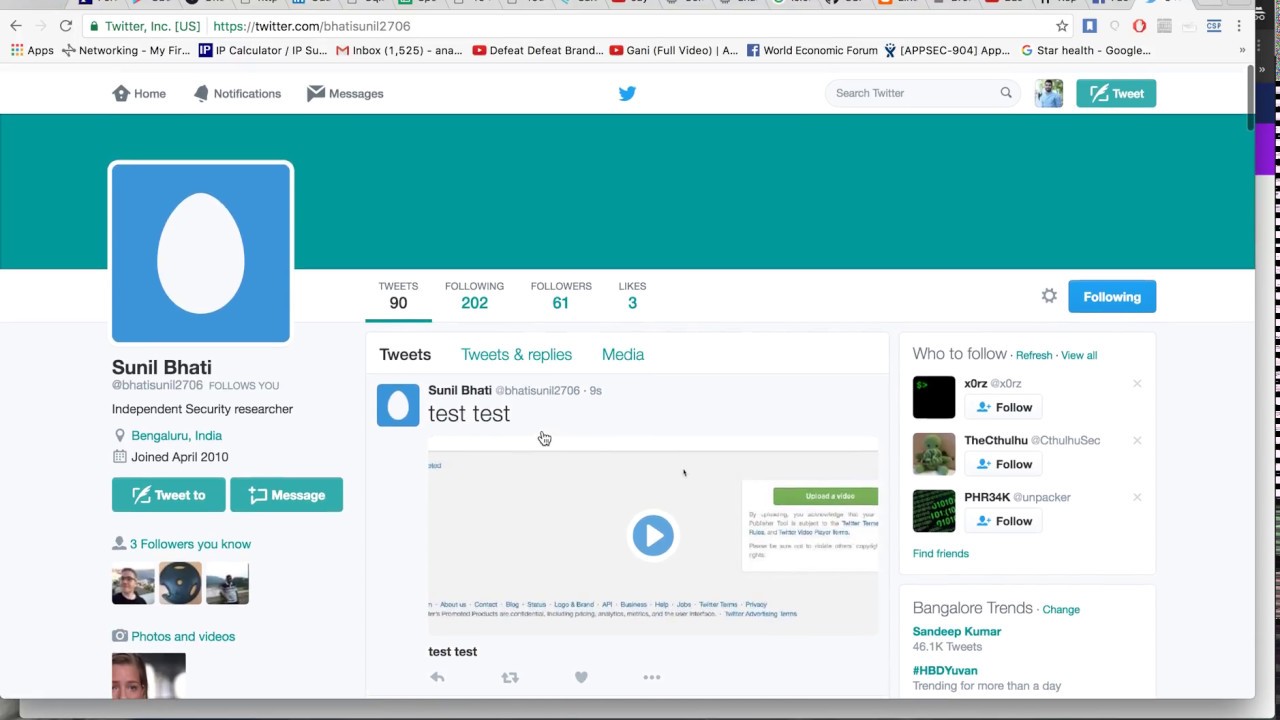Open tweet author name Sunil Bhati

click(460, 390)
